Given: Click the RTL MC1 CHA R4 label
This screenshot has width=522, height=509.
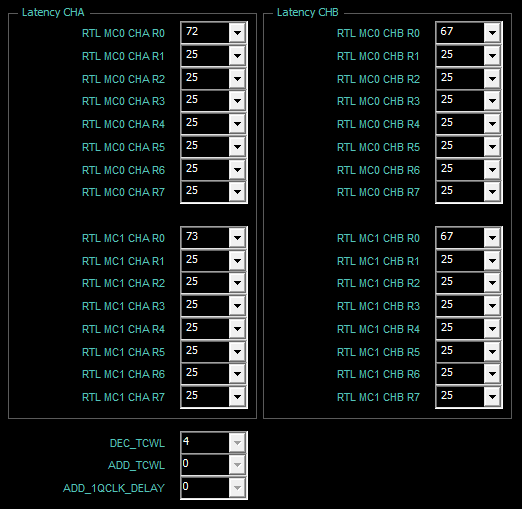Looking at the screenshot, I should pos(123,329).
